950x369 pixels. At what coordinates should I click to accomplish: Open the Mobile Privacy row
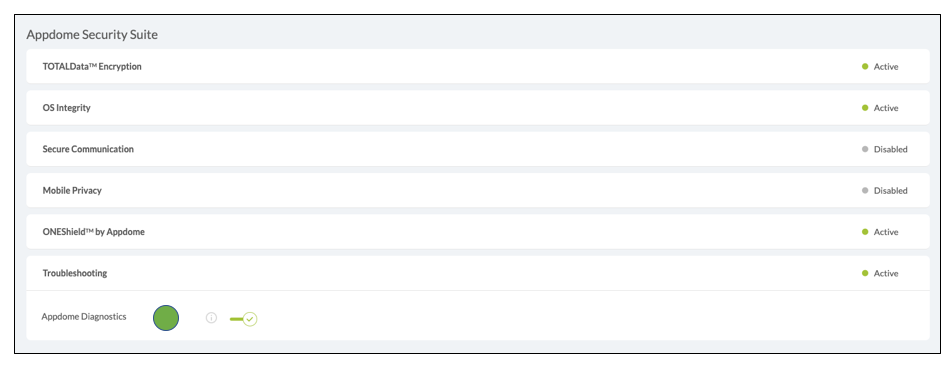click(x=477, y=190)
